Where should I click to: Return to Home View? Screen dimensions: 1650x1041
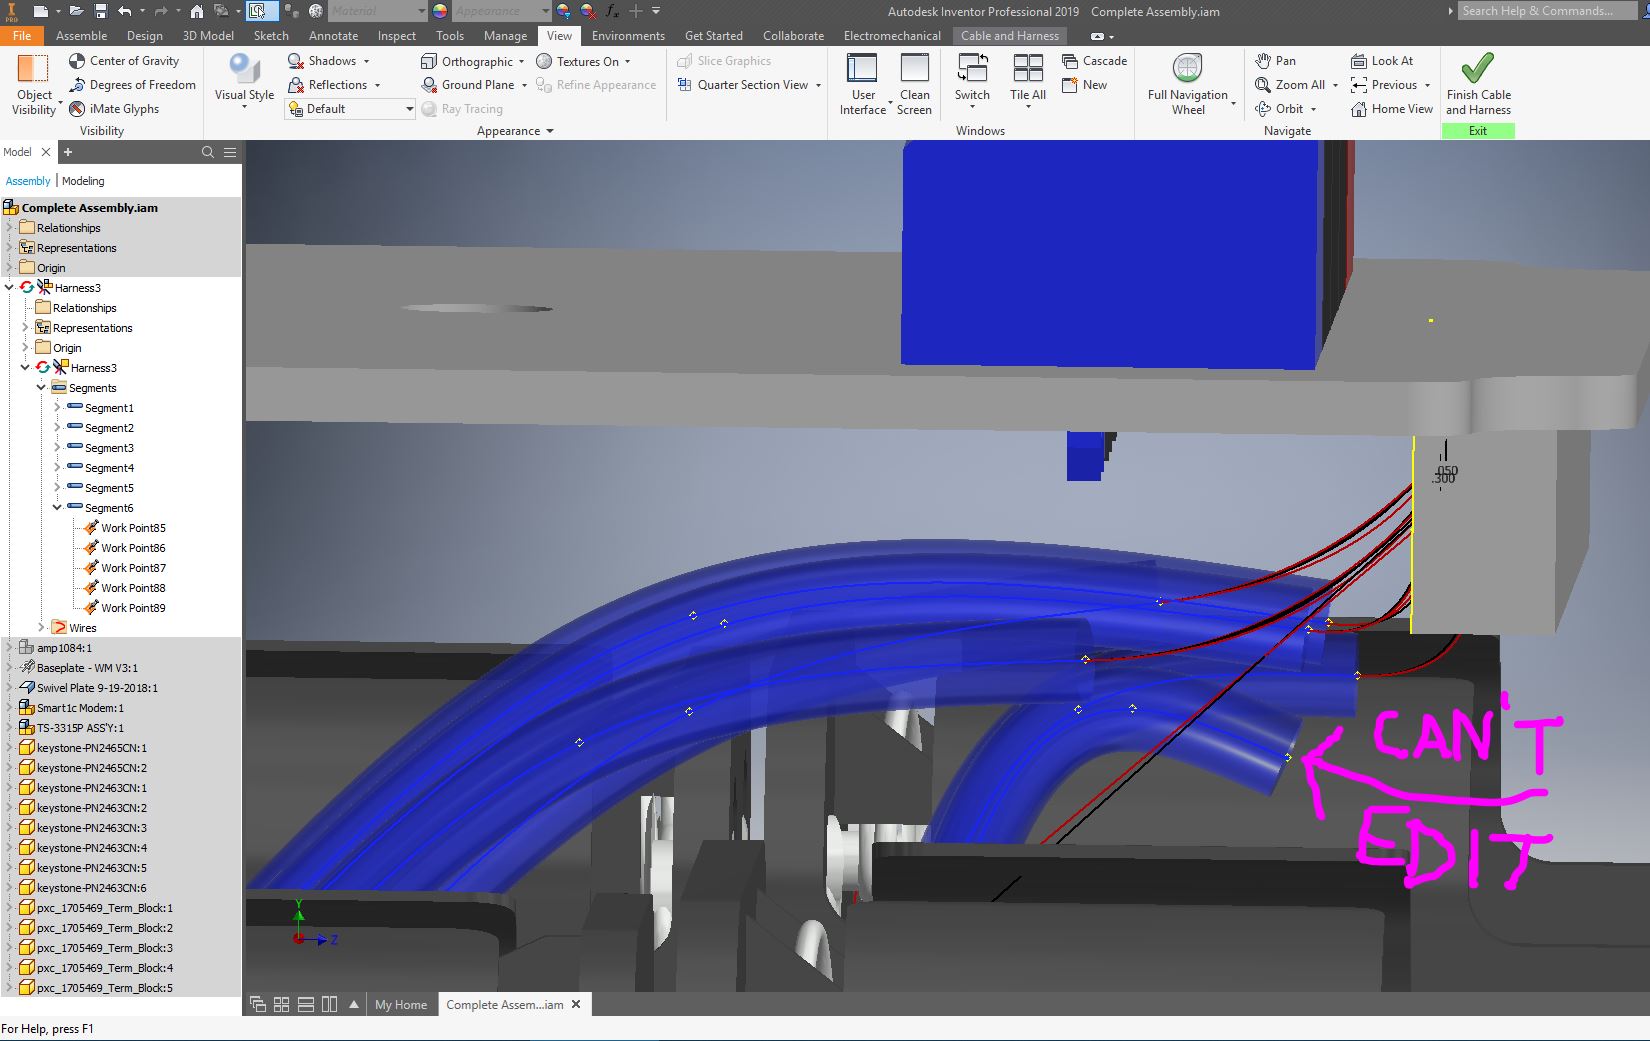(x=1392, y=109)
